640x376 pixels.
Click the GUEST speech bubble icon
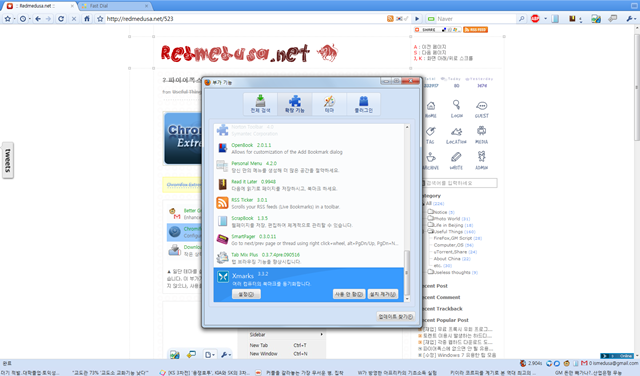(x=482, y=109)
